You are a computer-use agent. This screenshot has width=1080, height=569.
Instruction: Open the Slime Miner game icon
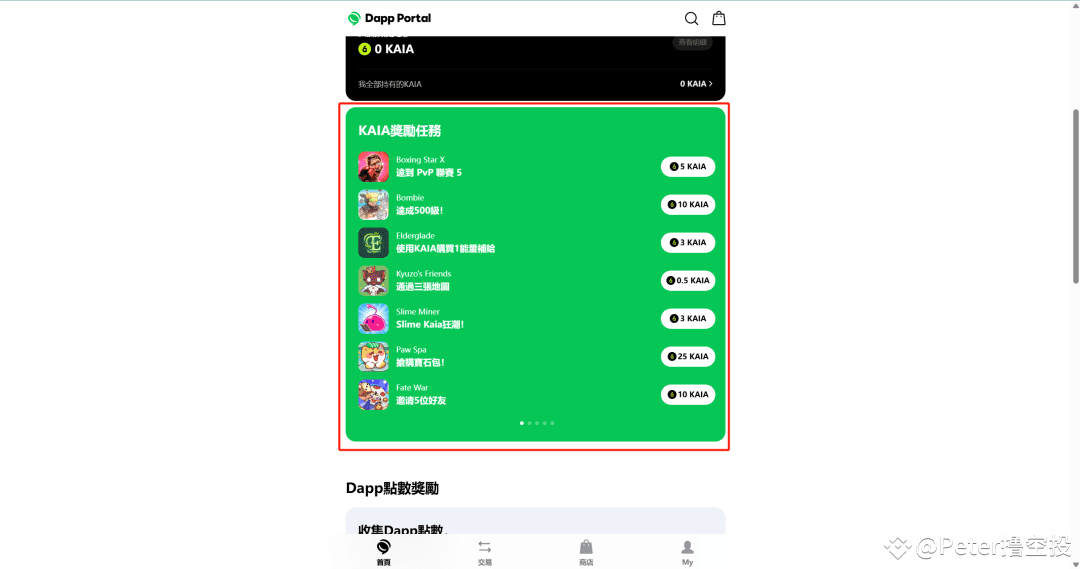(x=373, y=318)
